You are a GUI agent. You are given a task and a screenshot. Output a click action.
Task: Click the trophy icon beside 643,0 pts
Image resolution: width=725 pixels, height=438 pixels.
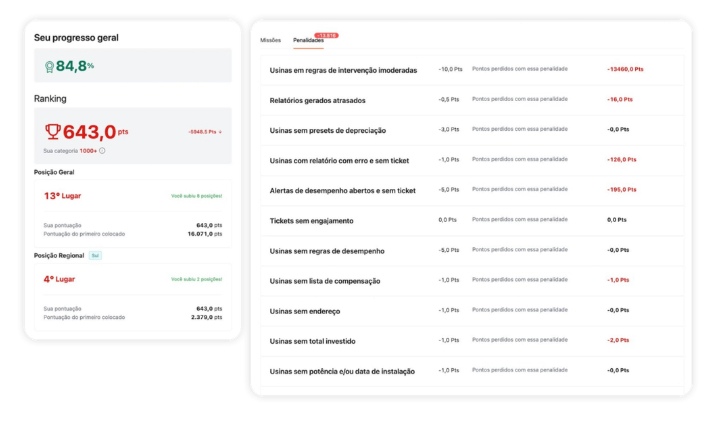click(53, 131)
